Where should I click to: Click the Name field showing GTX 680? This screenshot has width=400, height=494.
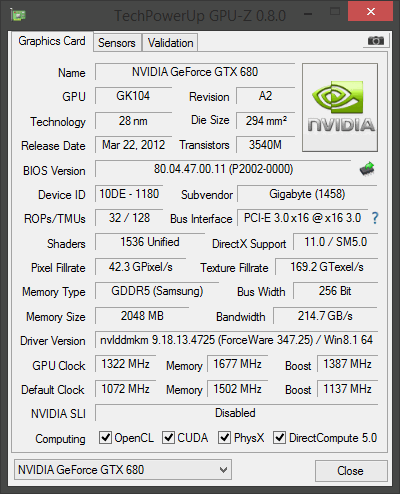tap(195, 72)
